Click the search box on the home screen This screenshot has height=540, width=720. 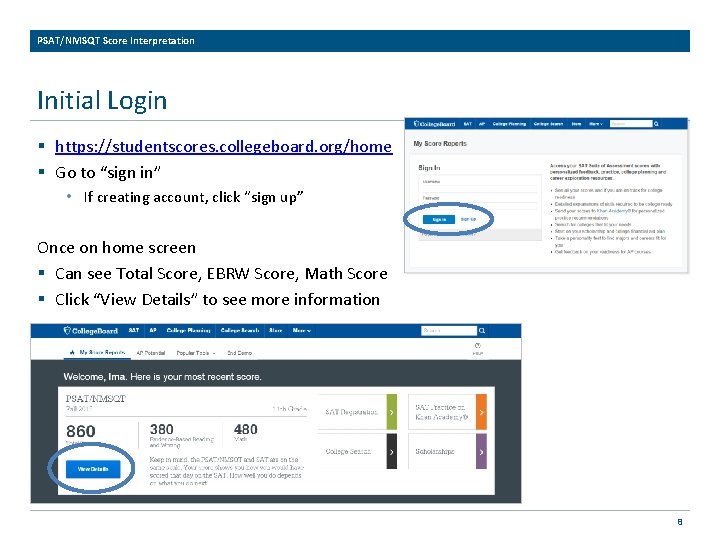(449, 331)
